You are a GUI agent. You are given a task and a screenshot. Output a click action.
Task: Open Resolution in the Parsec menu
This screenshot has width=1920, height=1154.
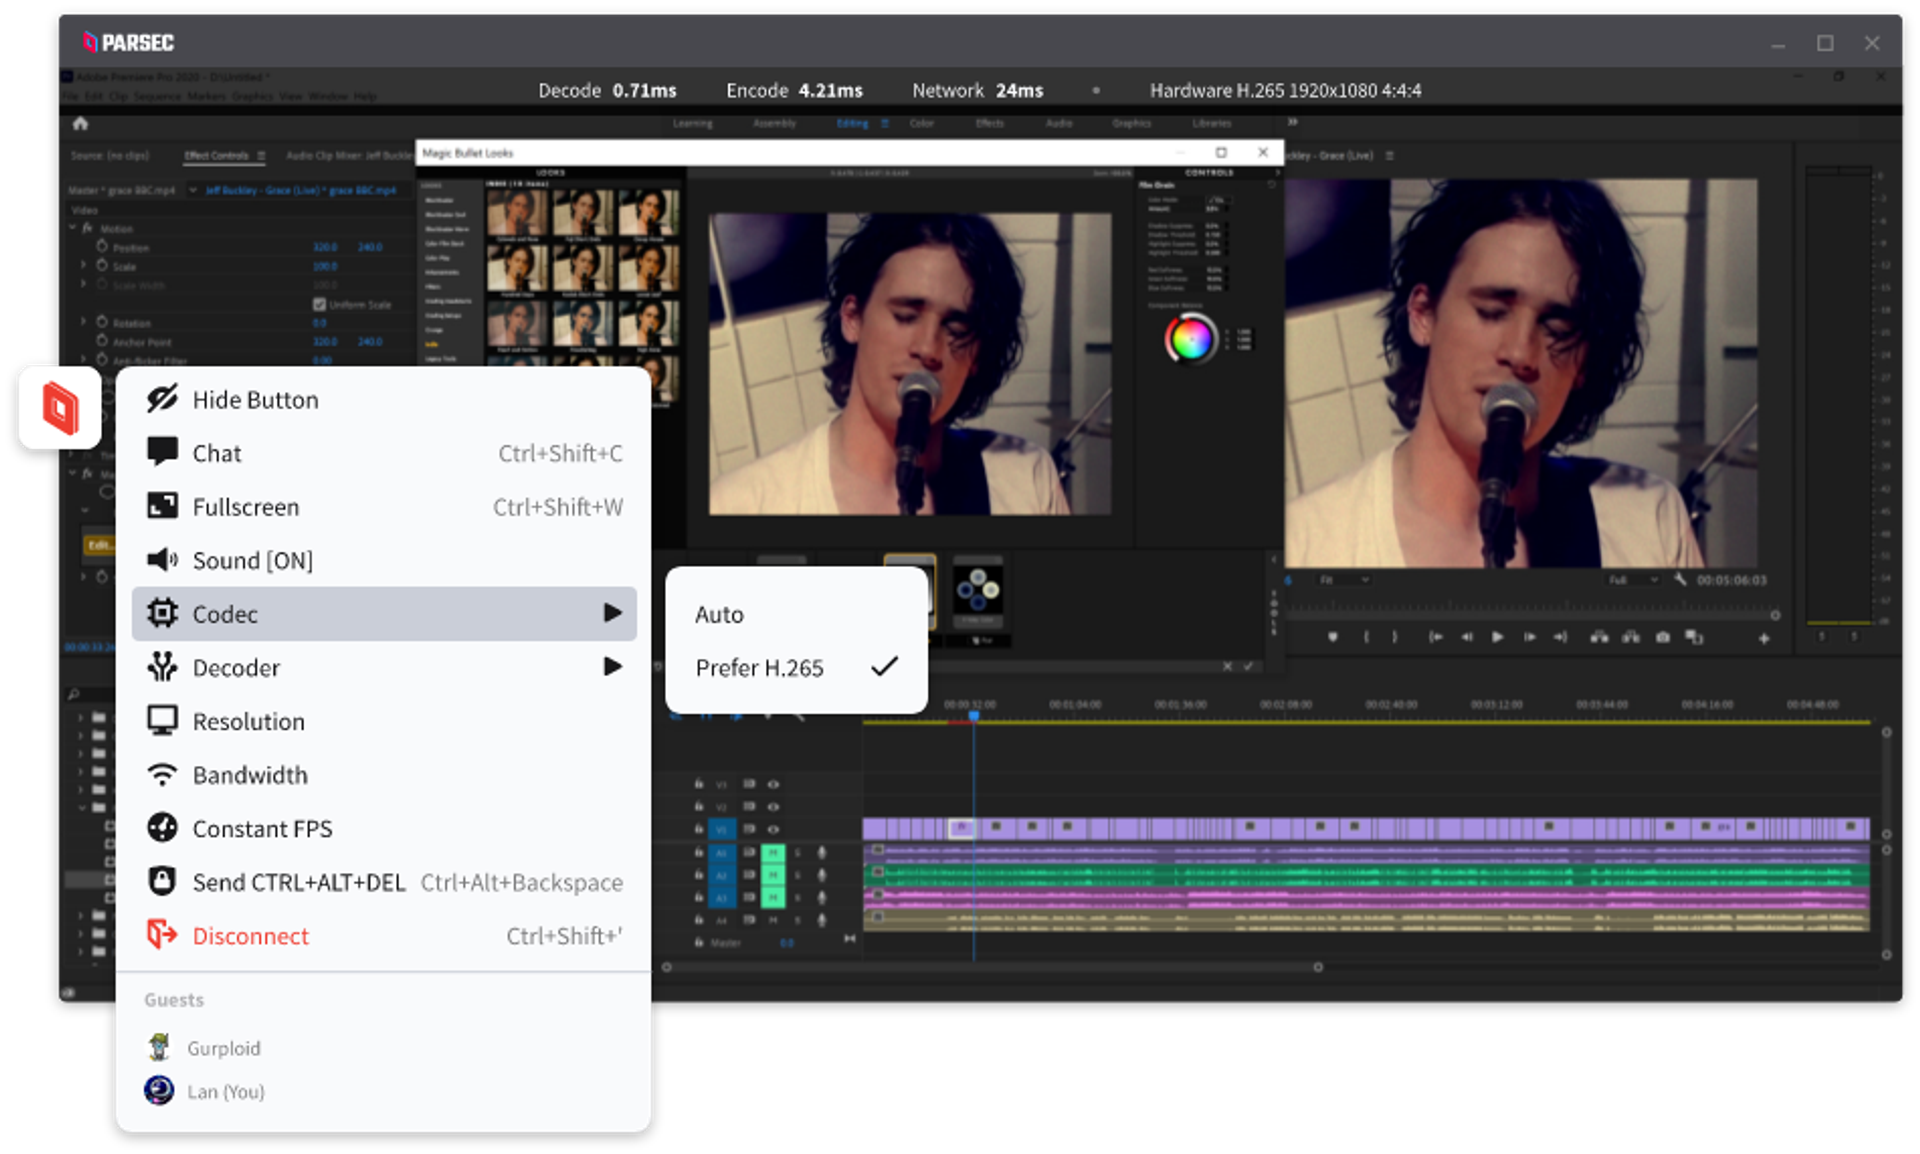click(x=384, y=721)
